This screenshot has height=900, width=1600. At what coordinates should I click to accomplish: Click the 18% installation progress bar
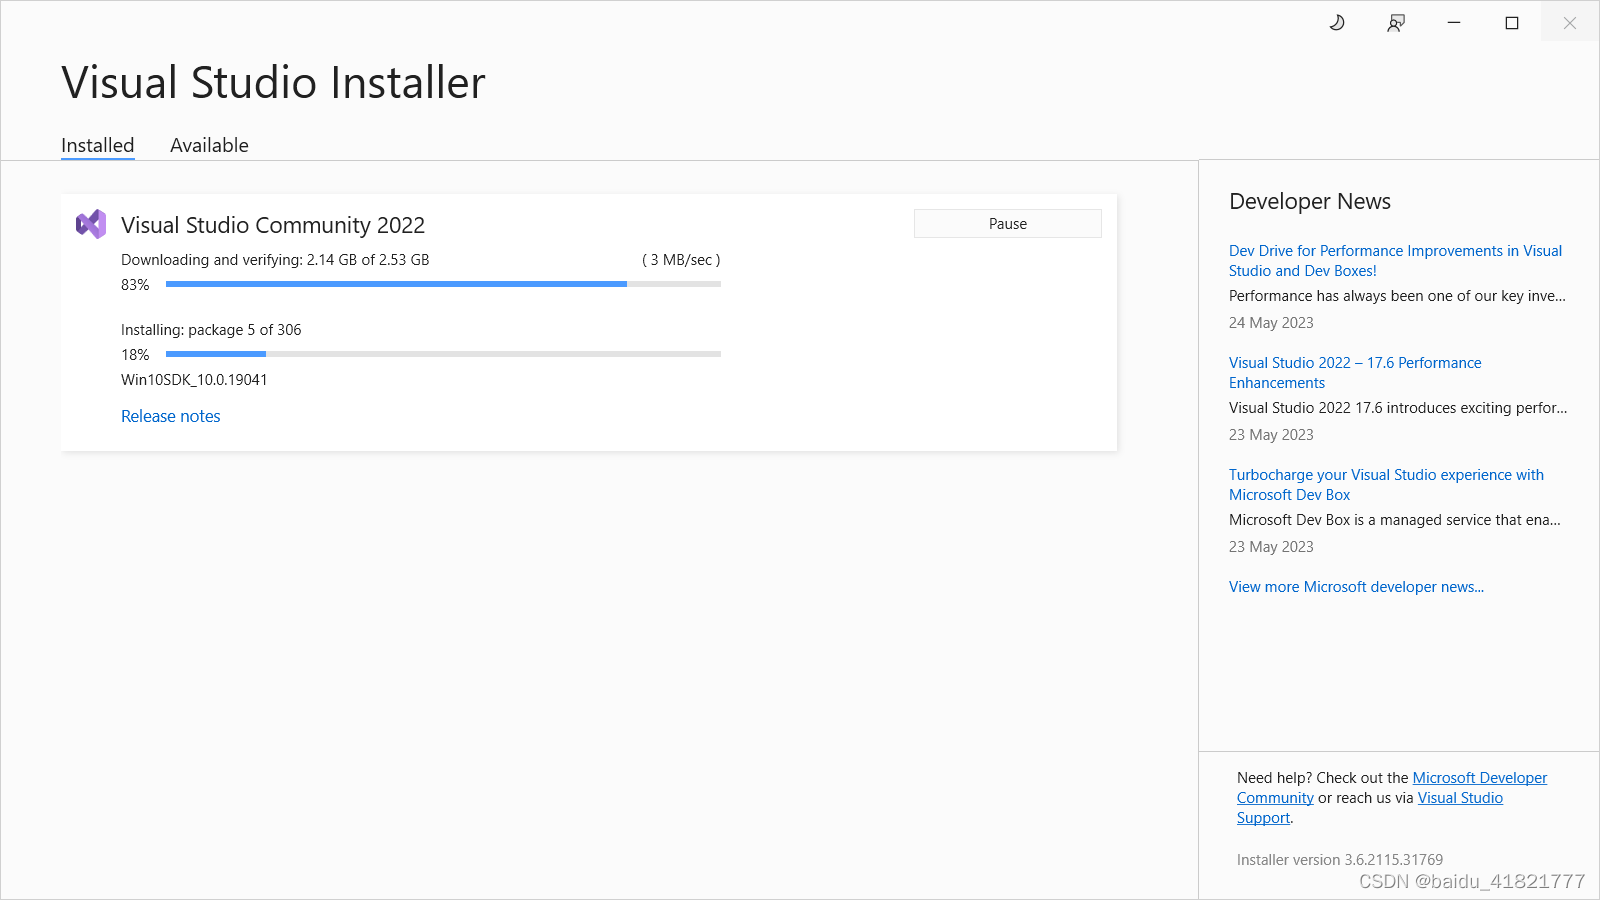point(443,354)
